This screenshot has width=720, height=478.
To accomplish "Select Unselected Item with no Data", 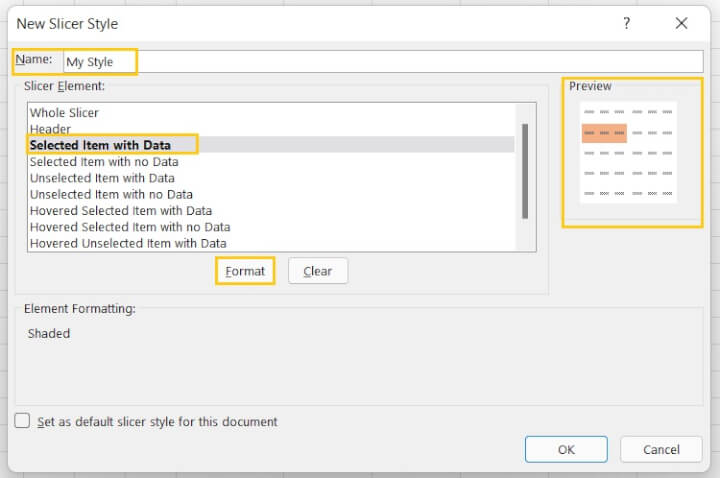I will [x=111, y=194].
